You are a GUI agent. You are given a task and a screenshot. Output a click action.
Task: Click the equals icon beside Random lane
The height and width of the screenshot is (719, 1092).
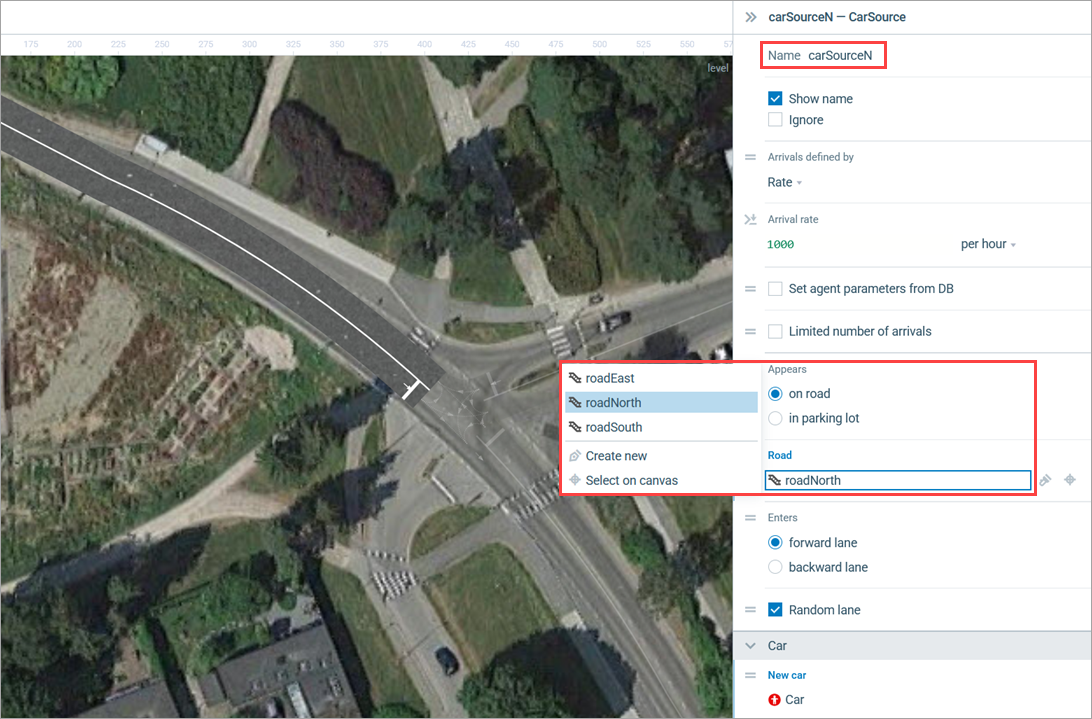coord(750,610)
